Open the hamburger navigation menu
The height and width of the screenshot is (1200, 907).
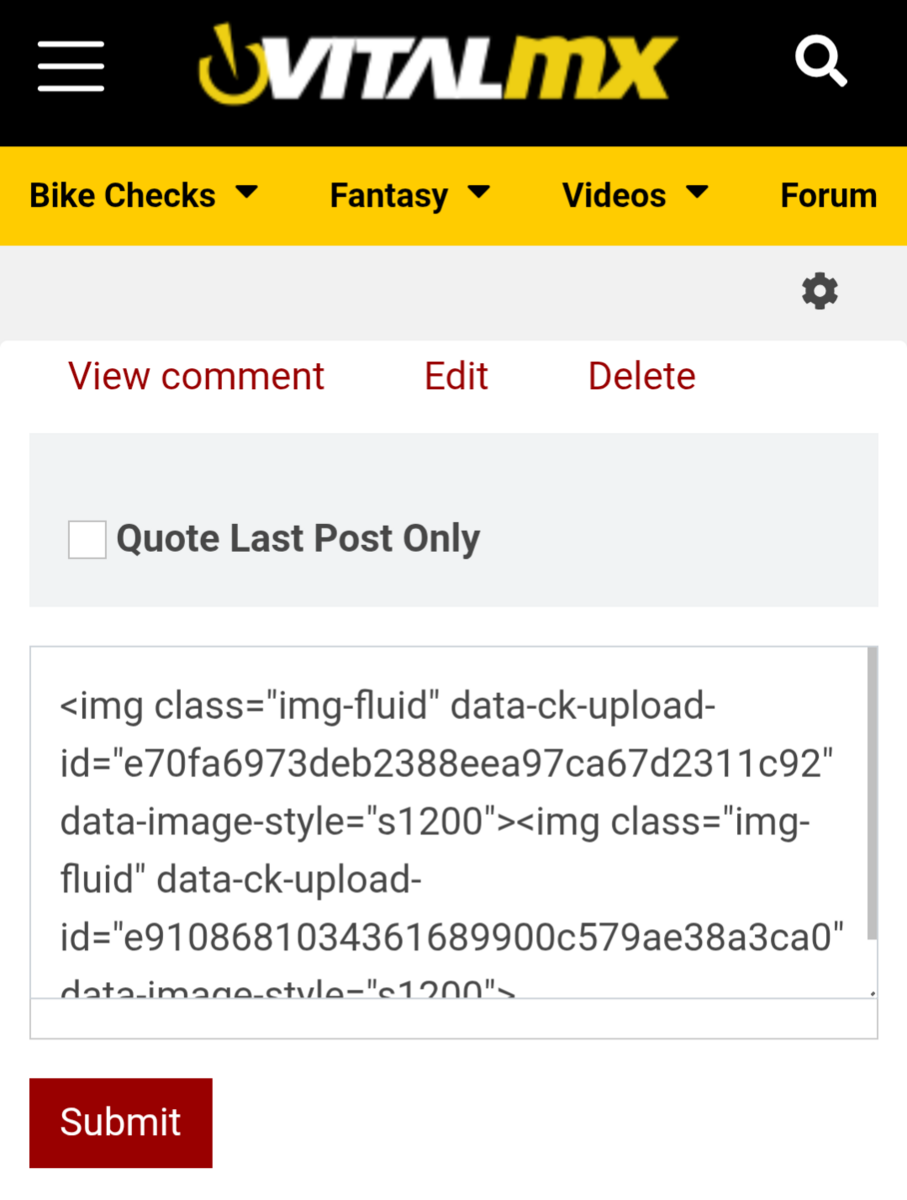[x=71, y=67]
